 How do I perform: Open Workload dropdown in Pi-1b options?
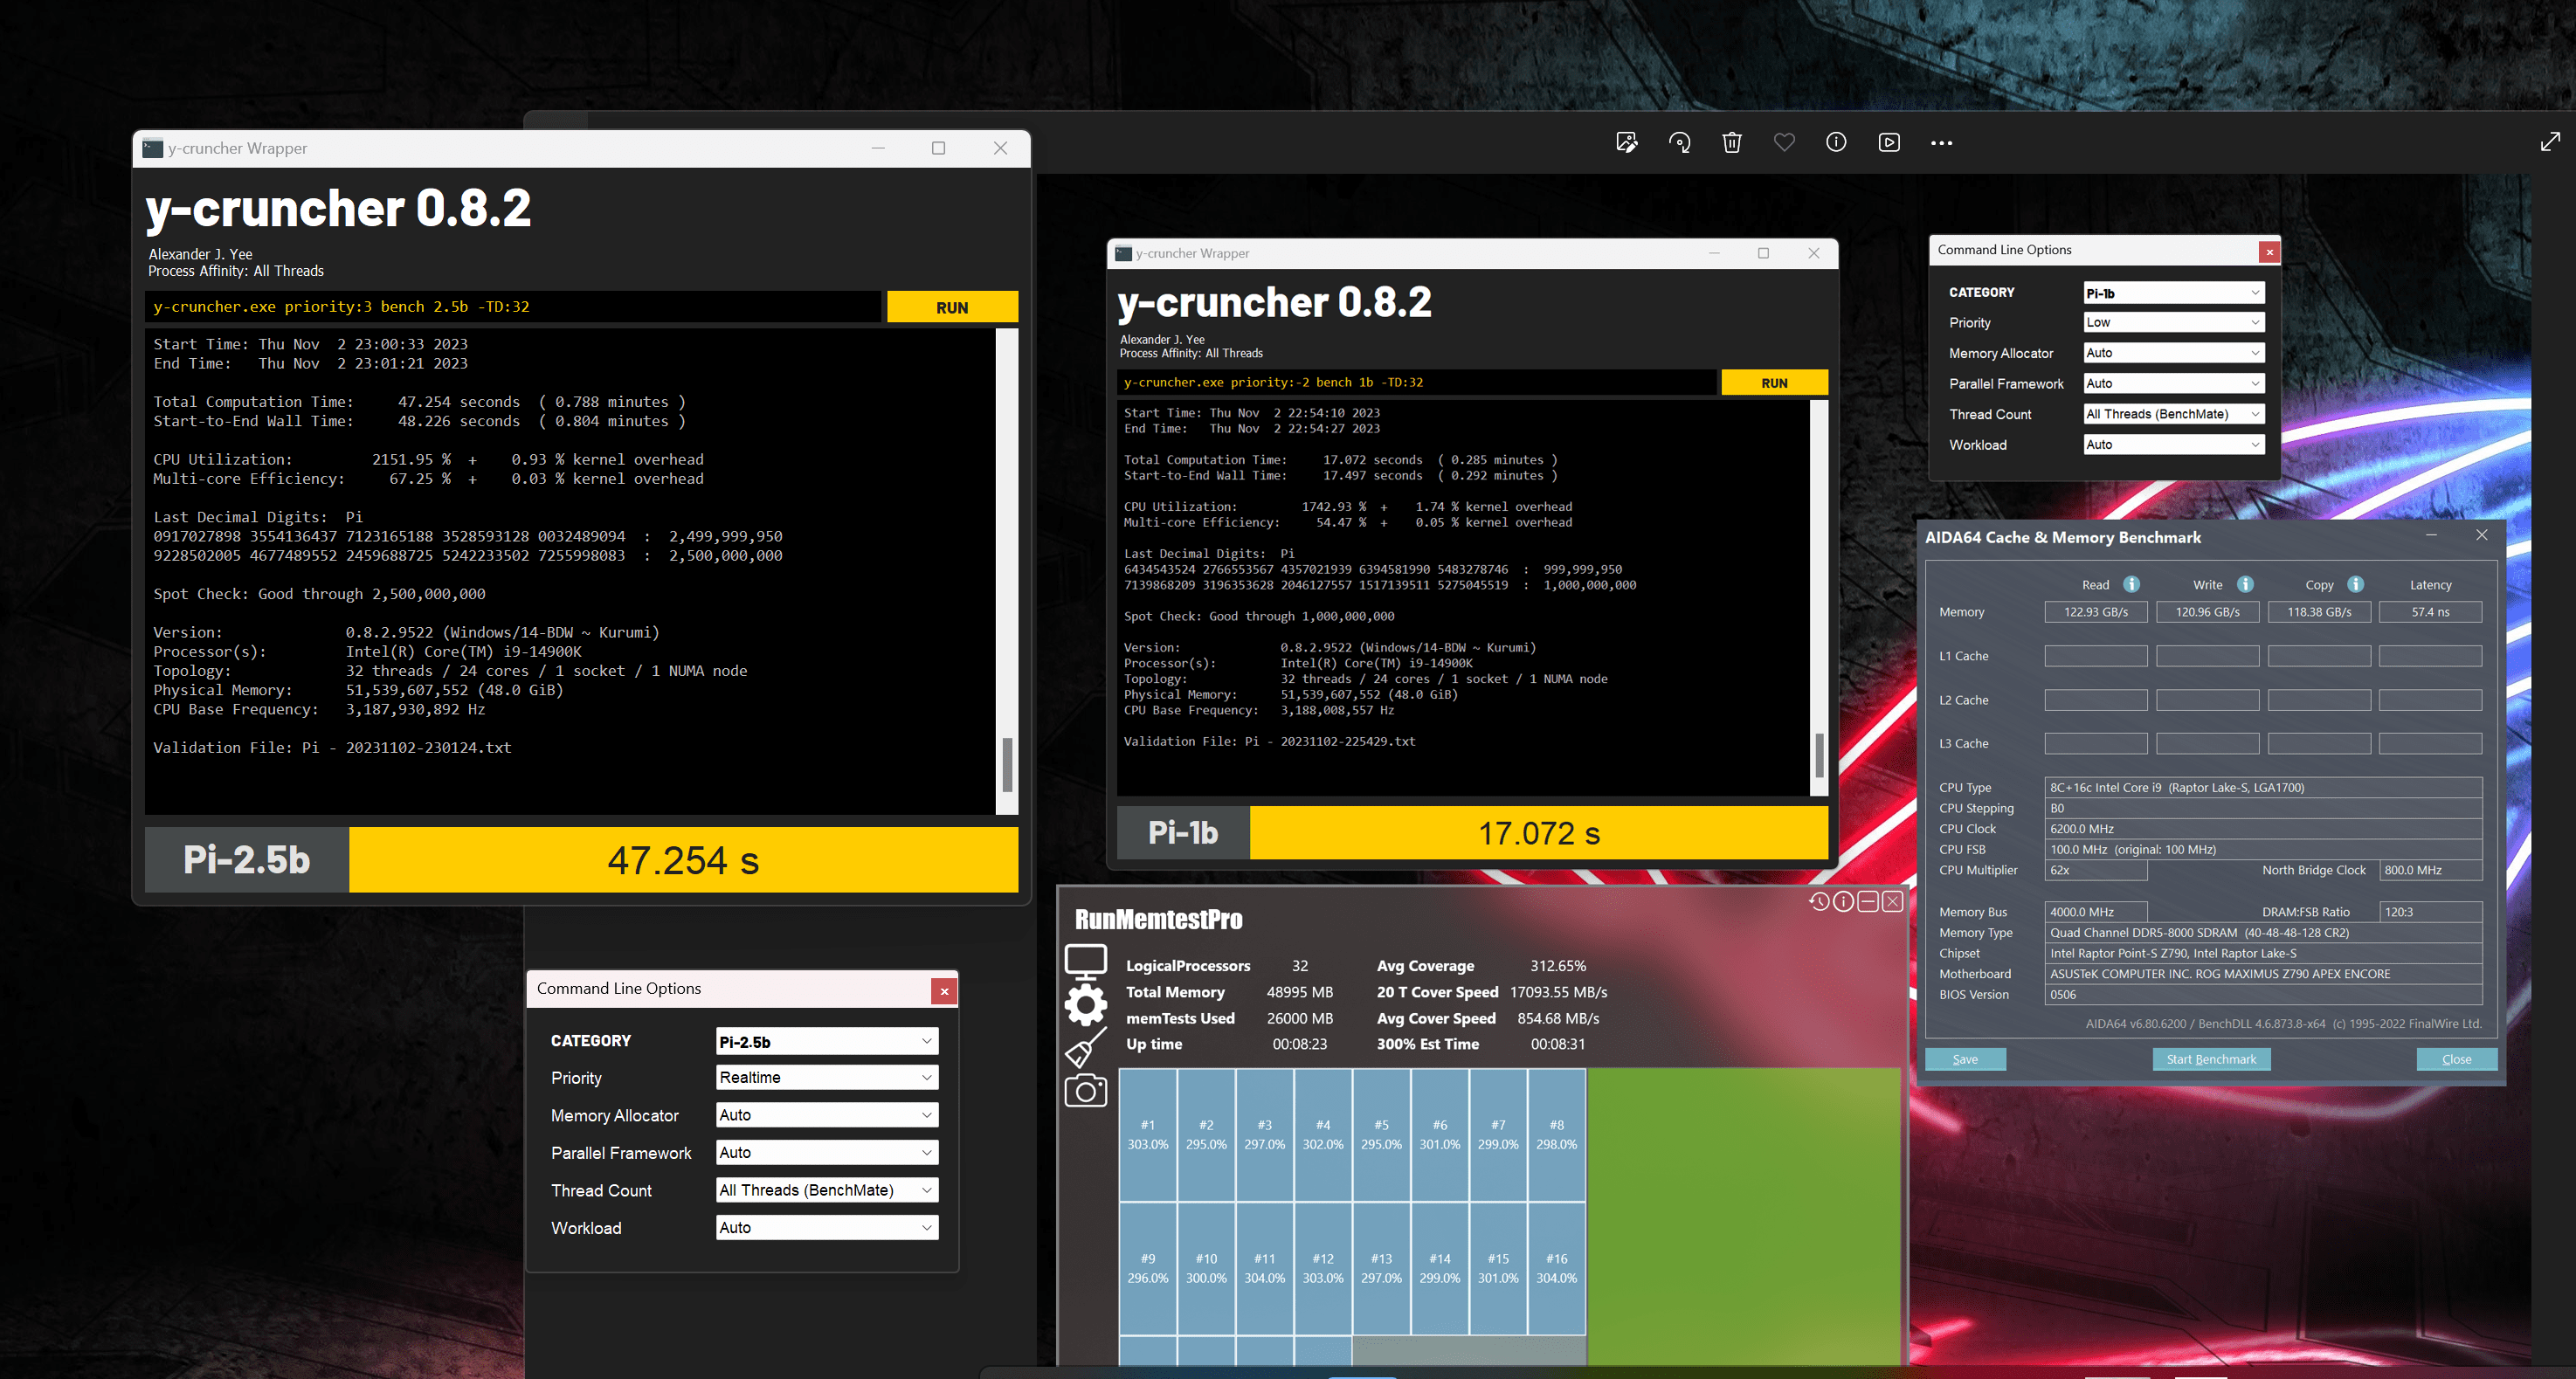point(2174,444)
